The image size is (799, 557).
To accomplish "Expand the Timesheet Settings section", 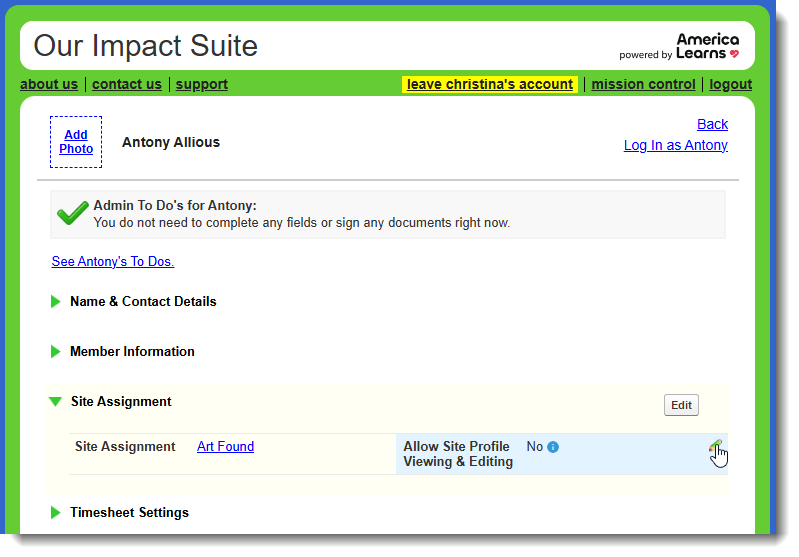I will [x=56, y=513].
